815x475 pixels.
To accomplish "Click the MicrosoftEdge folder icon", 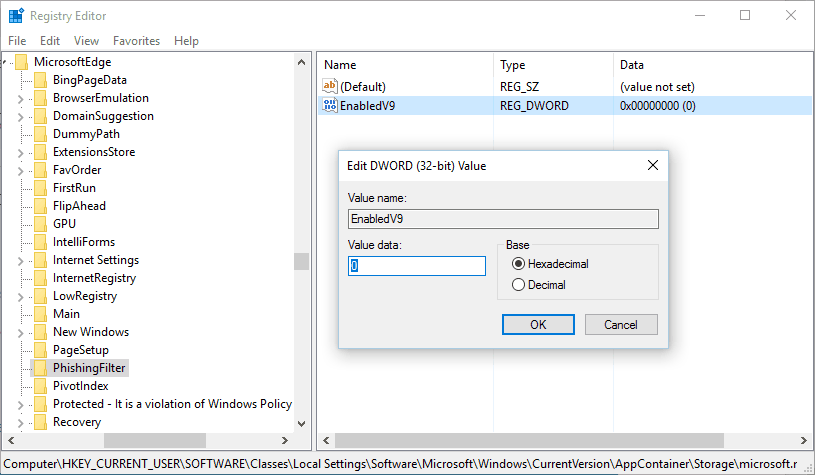I will [x=21, y=62].
